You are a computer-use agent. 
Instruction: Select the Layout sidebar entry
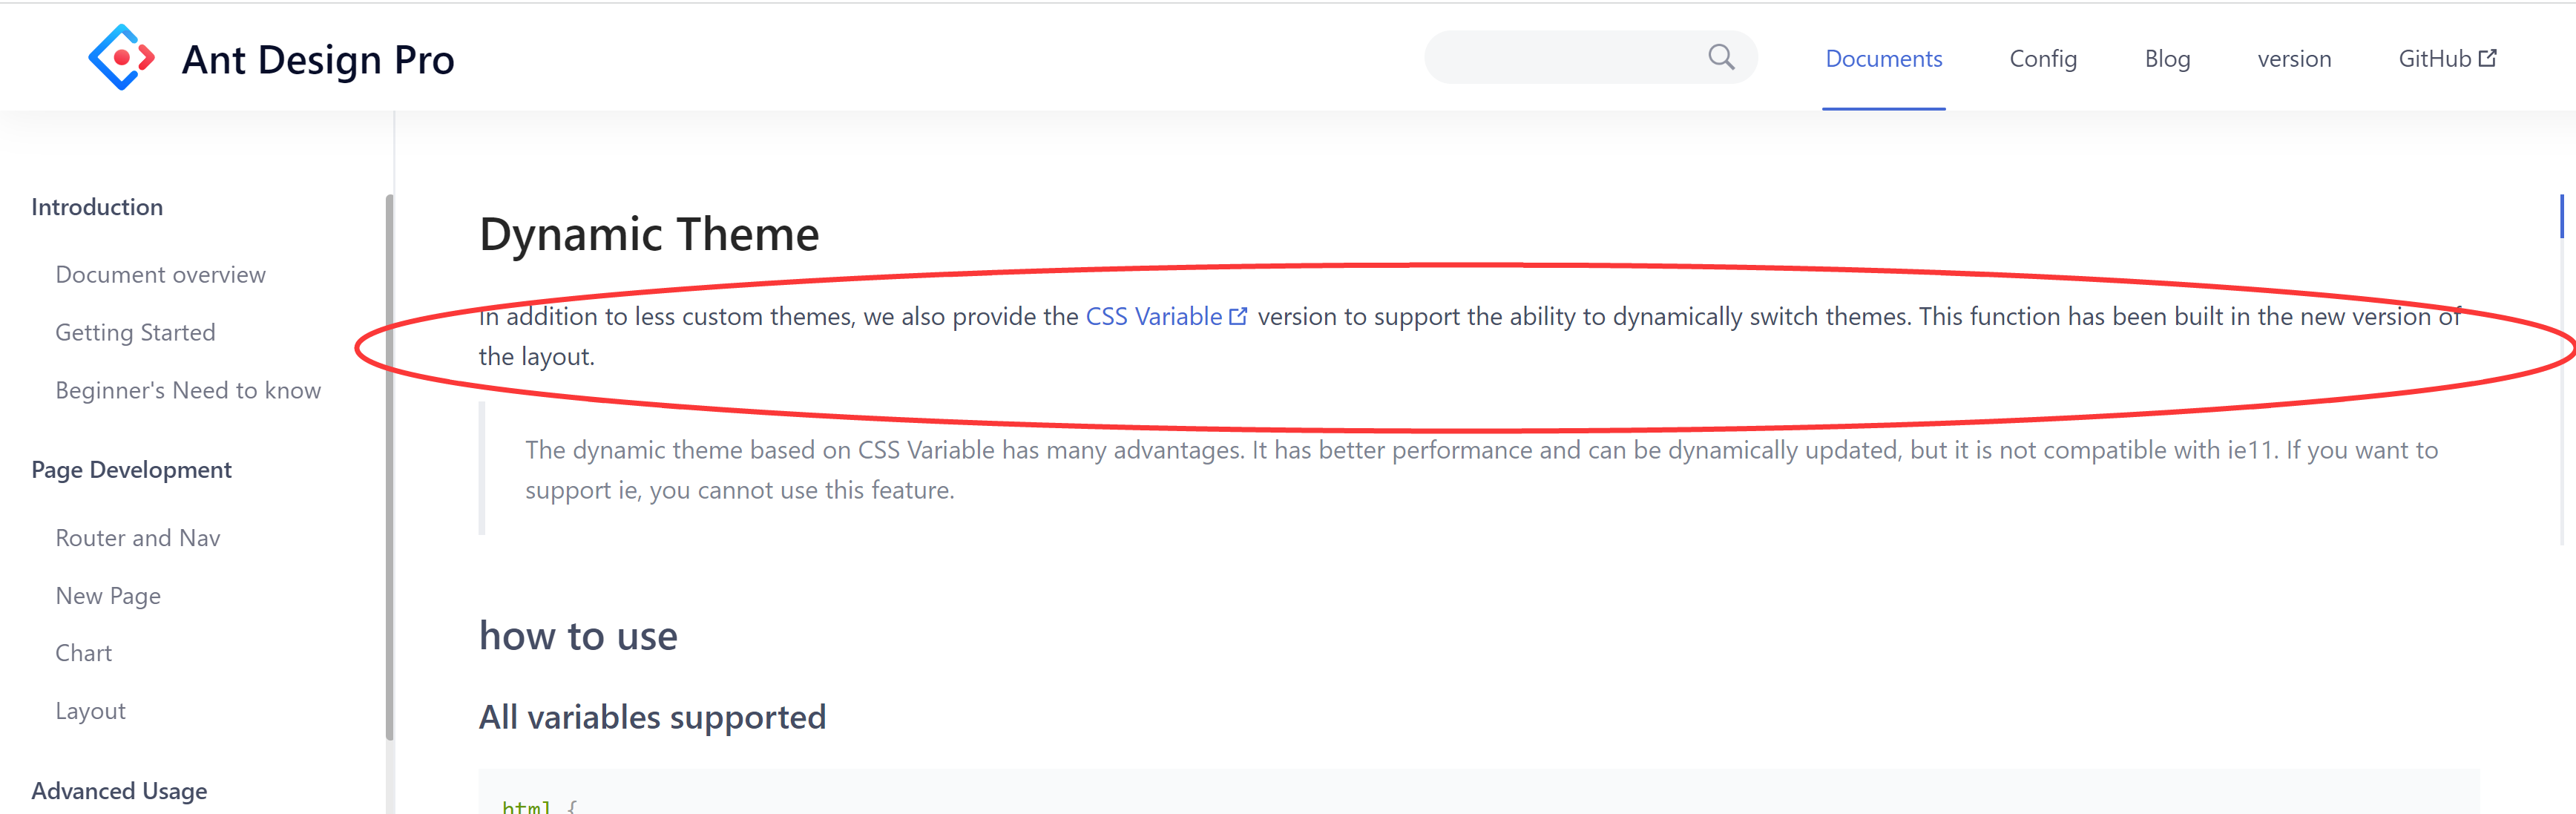[90, 710]
